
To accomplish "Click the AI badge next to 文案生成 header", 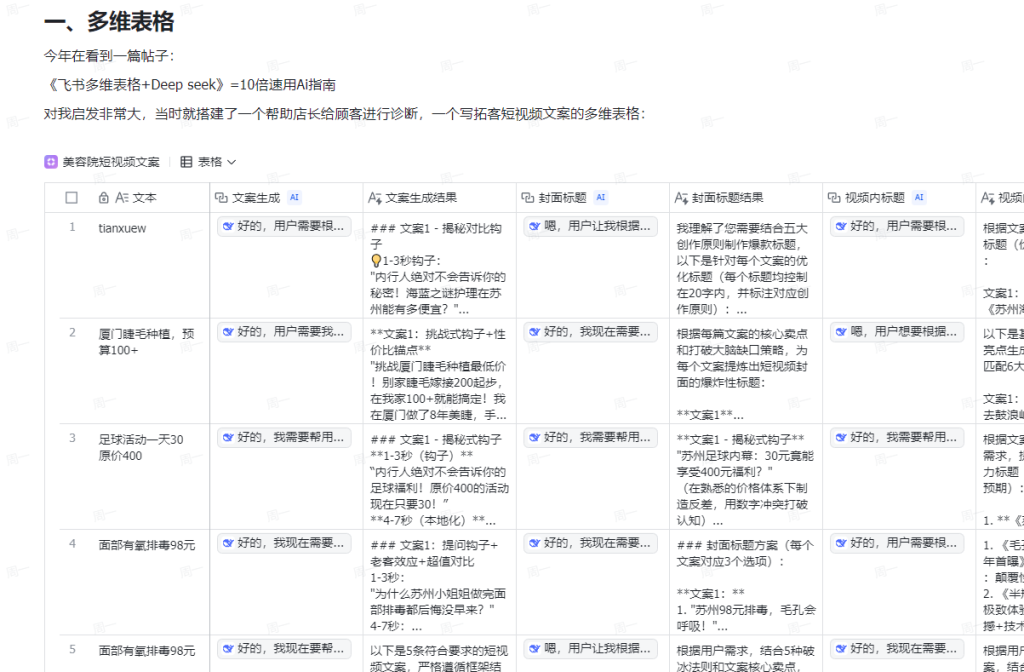I will 294,198.
